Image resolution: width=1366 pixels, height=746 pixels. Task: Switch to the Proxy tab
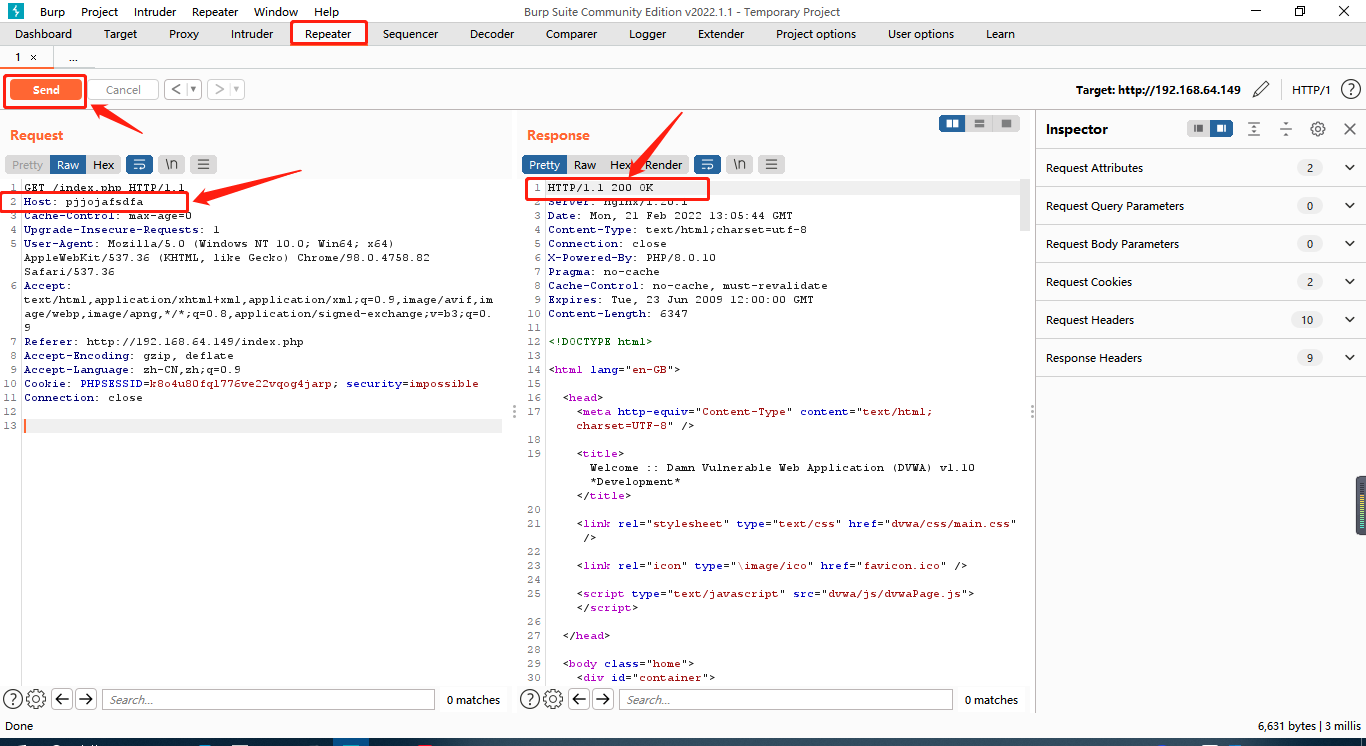[x=184, y=34]
